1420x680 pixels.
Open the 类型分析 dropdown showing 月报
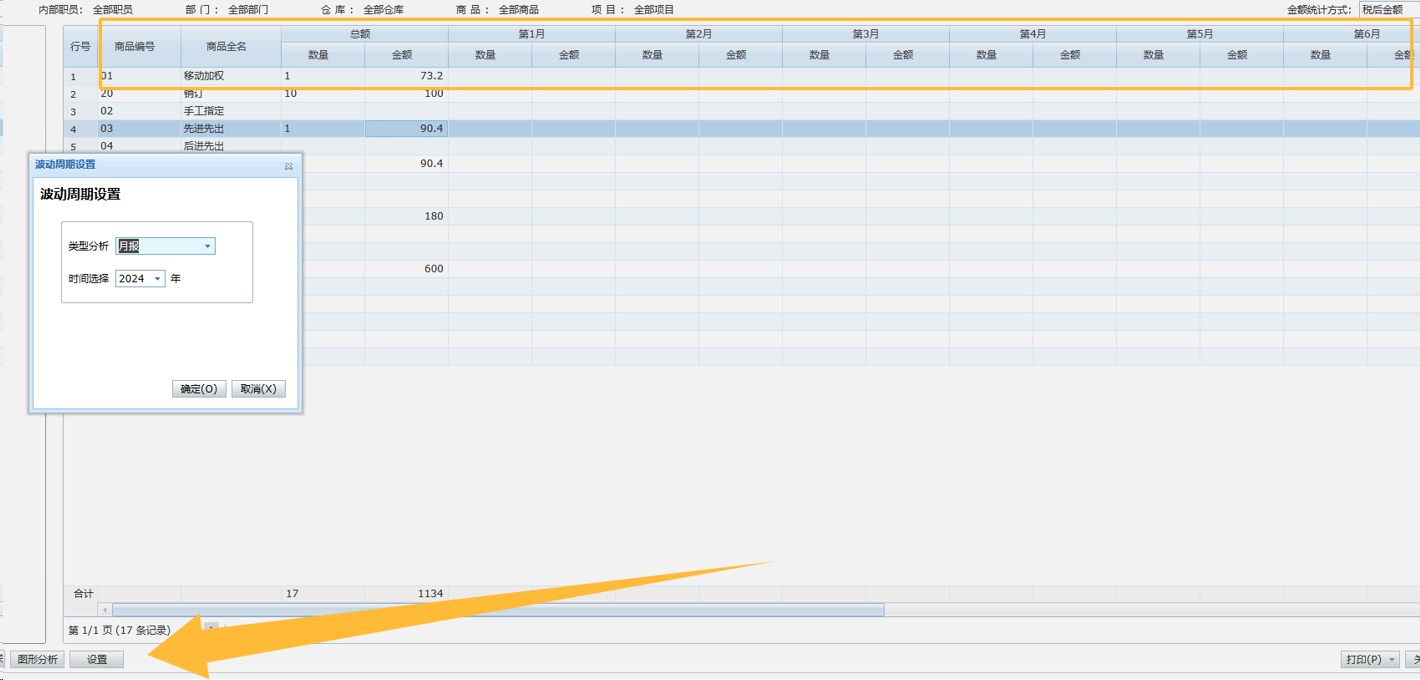pos(207,246)
